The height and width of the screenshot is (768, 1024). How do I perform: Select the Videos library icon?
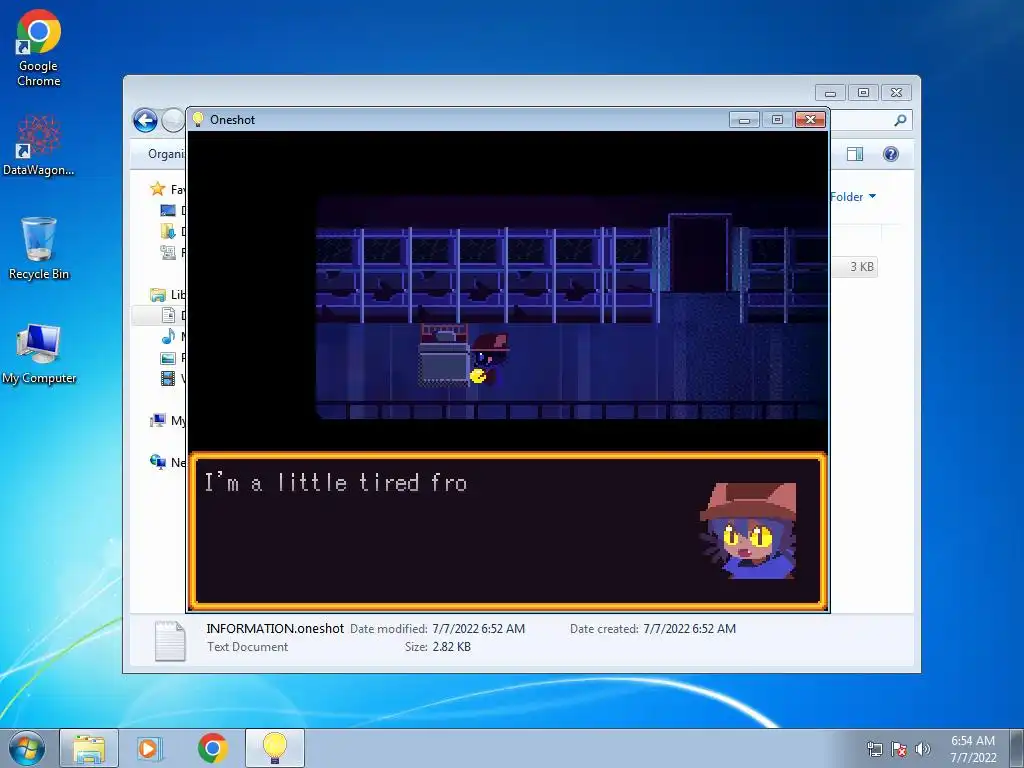tap(168, 378)
